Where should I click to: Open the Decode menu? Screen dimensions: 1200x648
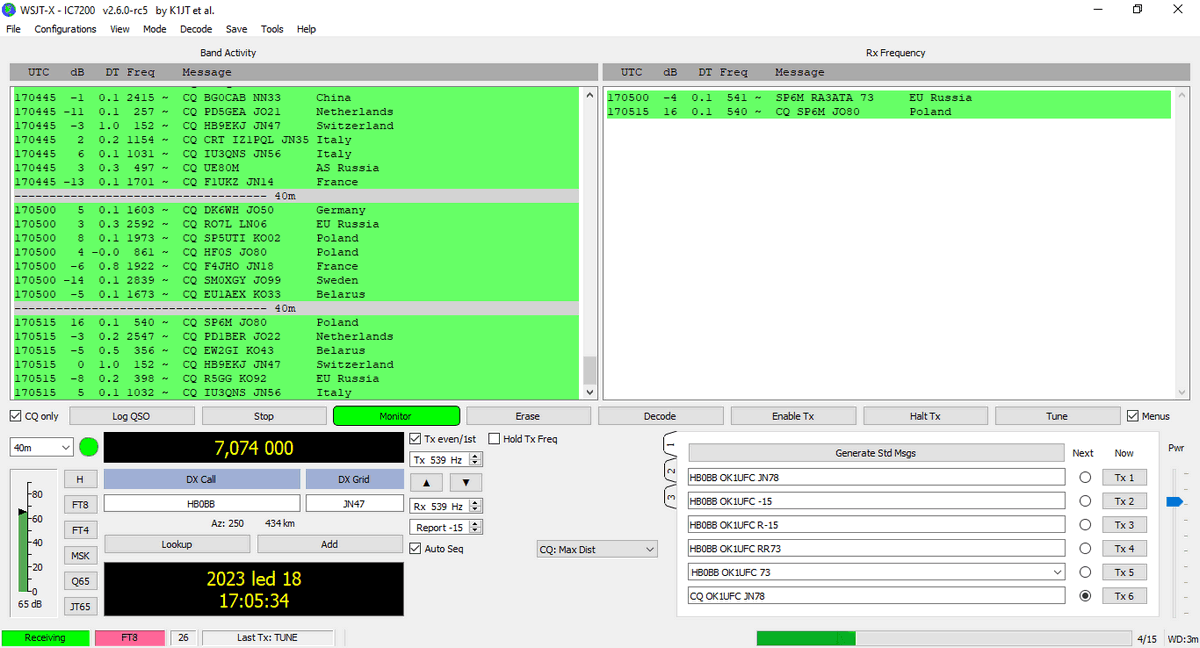[x=196, y=29]
